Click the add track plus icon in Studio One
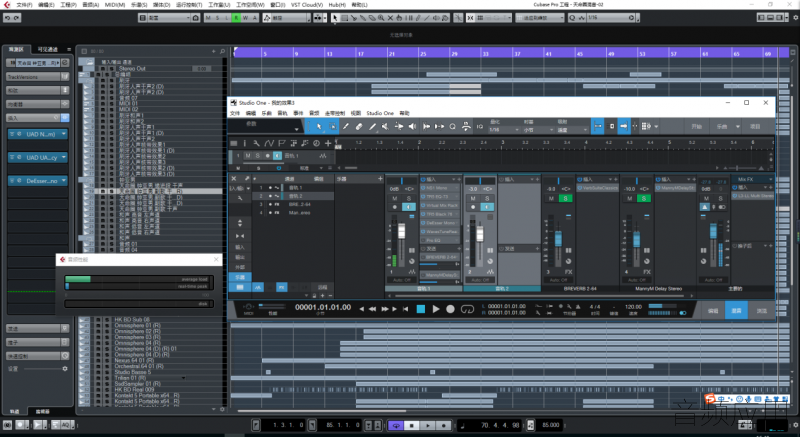Image resolution: width=800 pixels, height=437 pixels. (x=328, y=143)
